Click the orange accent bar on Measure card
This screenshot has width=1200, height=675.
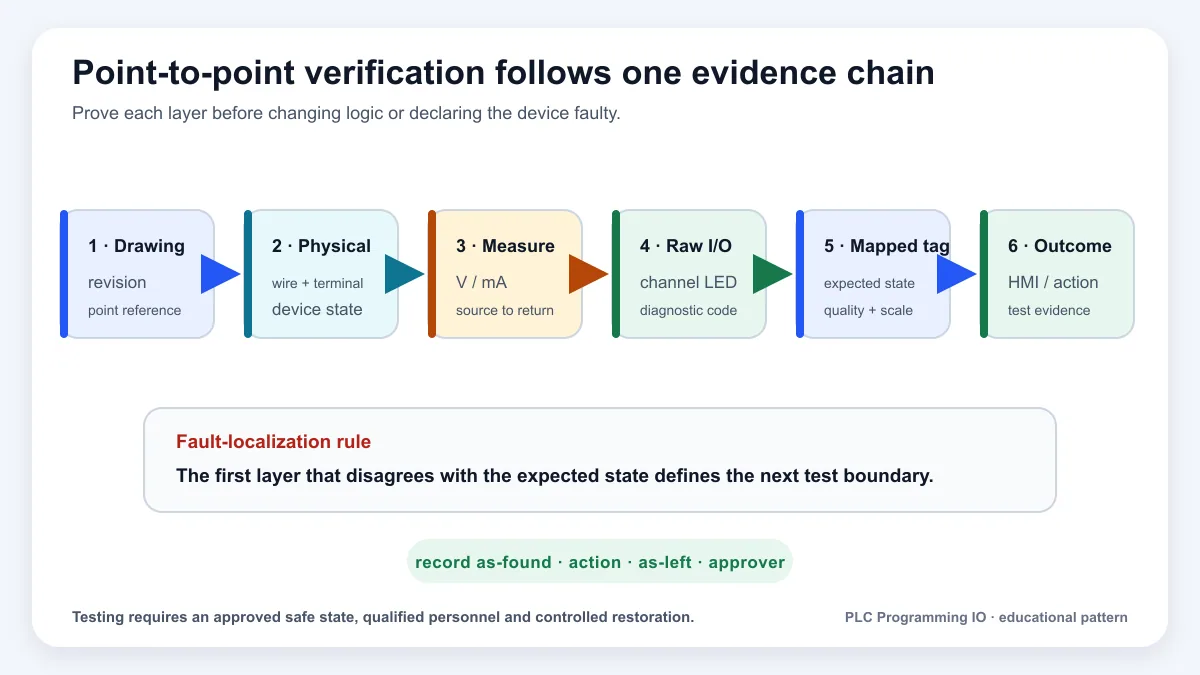tap(432, 274)
